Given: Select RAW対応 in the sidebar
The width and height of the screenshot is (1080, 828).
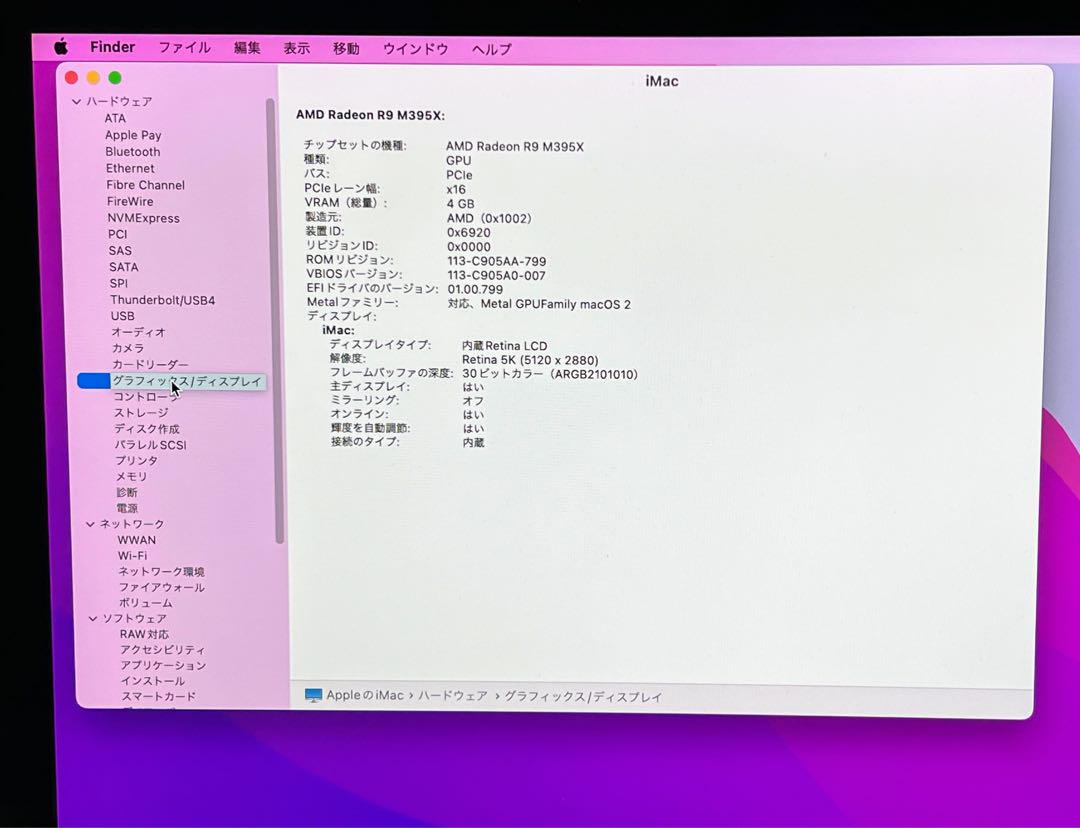Looking at the screenshot, I should (144, 634).
